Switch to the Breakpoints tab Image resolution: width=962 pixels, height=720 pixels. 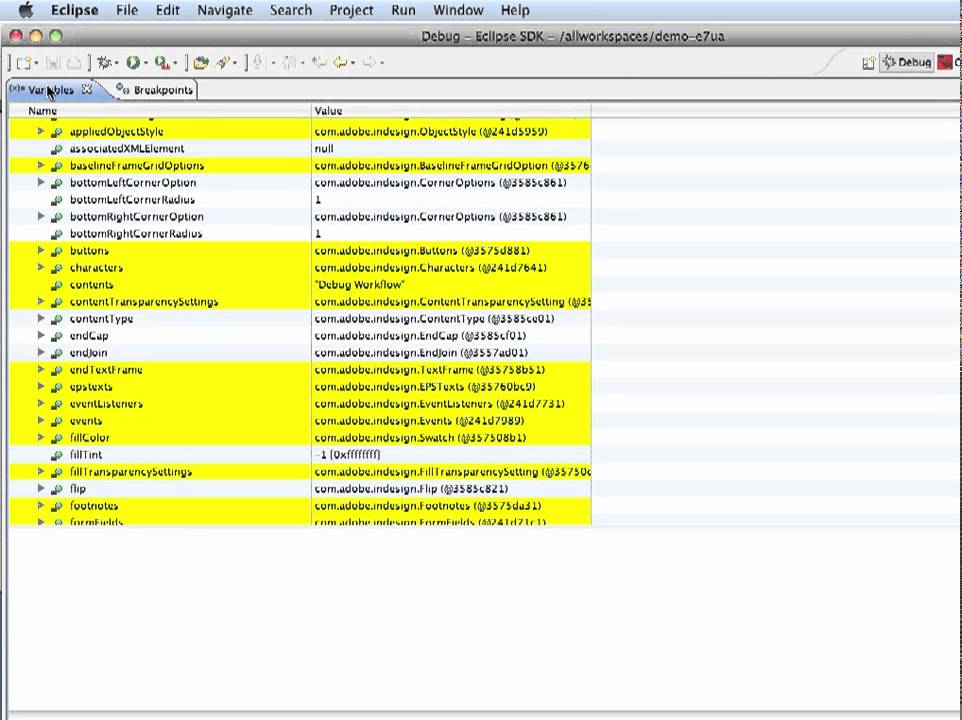[x=155, y=90]
